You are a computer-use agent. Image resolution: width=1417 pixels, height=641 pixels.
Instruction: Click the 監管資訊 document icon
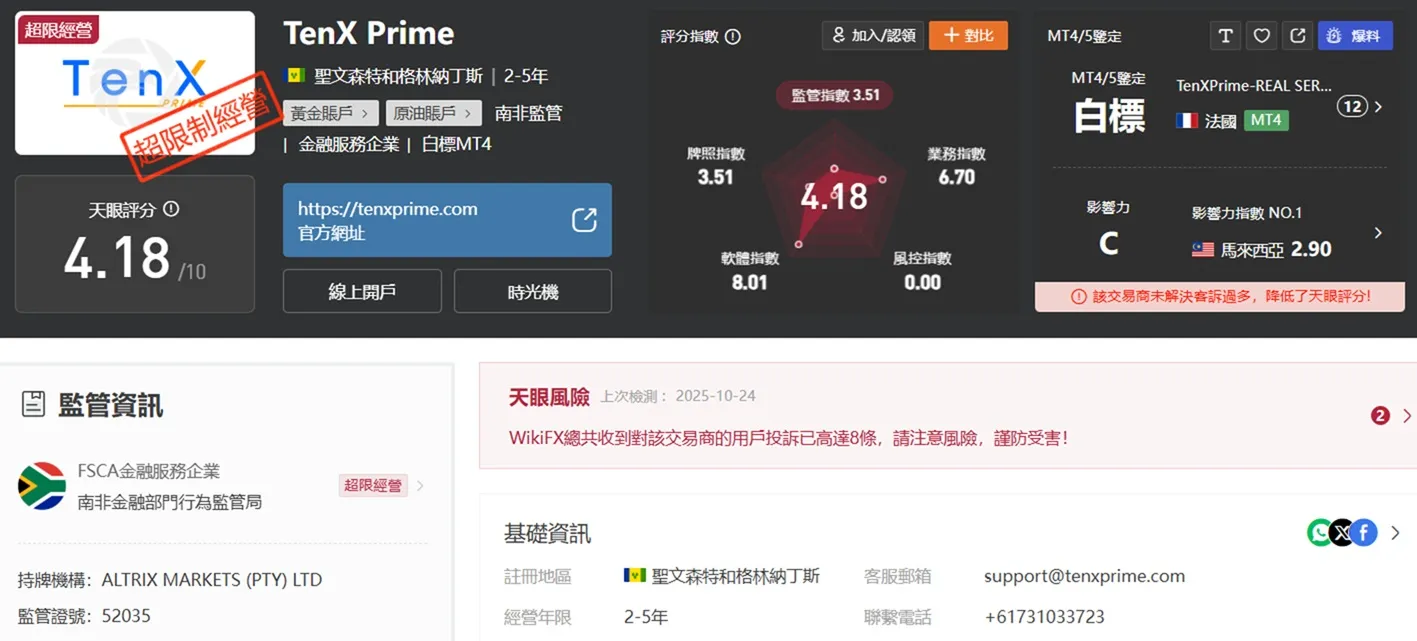(x=33, y=404)
